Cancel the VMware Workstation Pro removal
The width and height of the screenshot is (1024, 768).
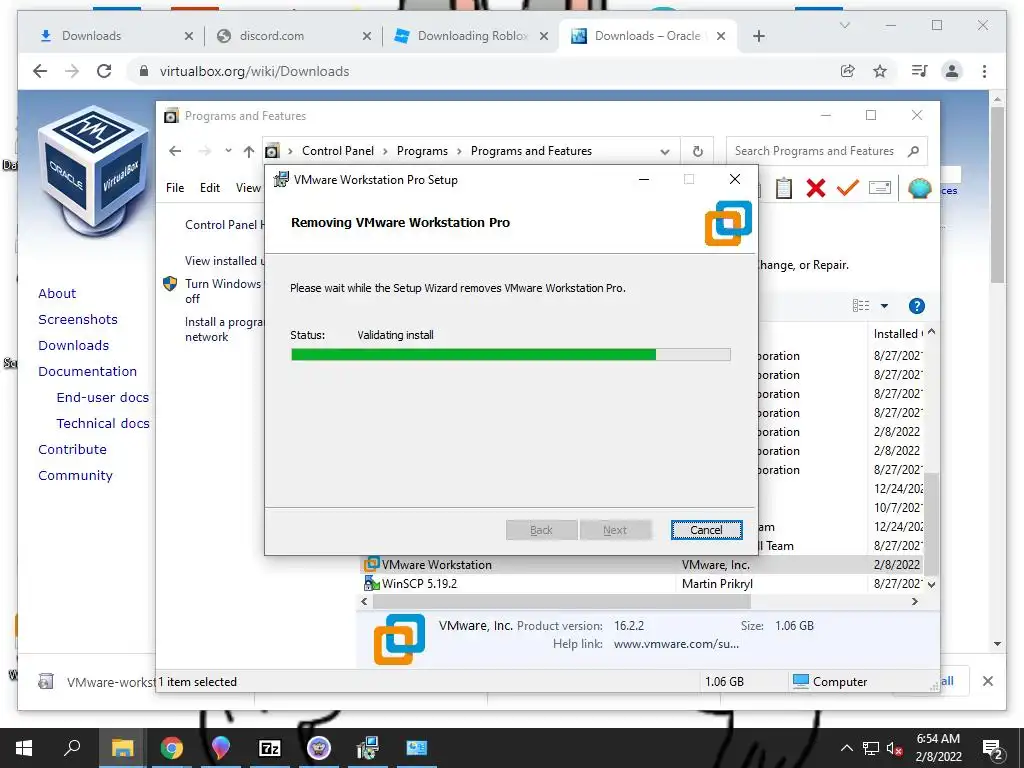pyautogui.click(x=706, y=530)
